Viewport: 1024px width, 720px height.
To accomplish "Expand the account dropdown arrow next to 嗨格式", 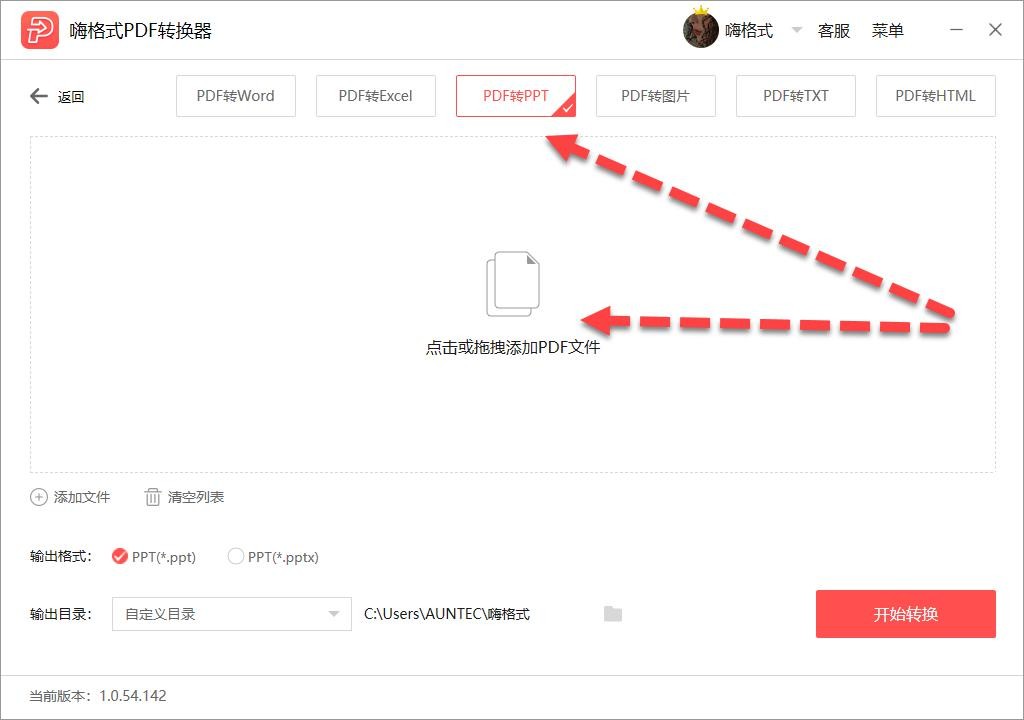I will coord(797,30).
